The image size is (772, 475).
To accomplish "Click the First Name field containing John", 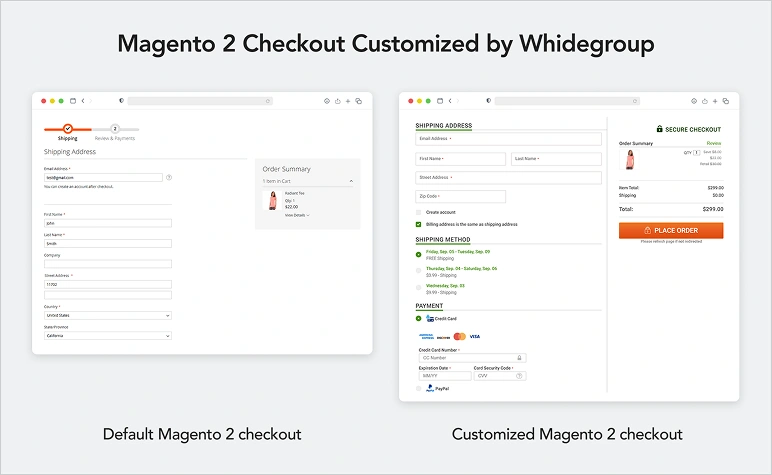I will 108,223.
